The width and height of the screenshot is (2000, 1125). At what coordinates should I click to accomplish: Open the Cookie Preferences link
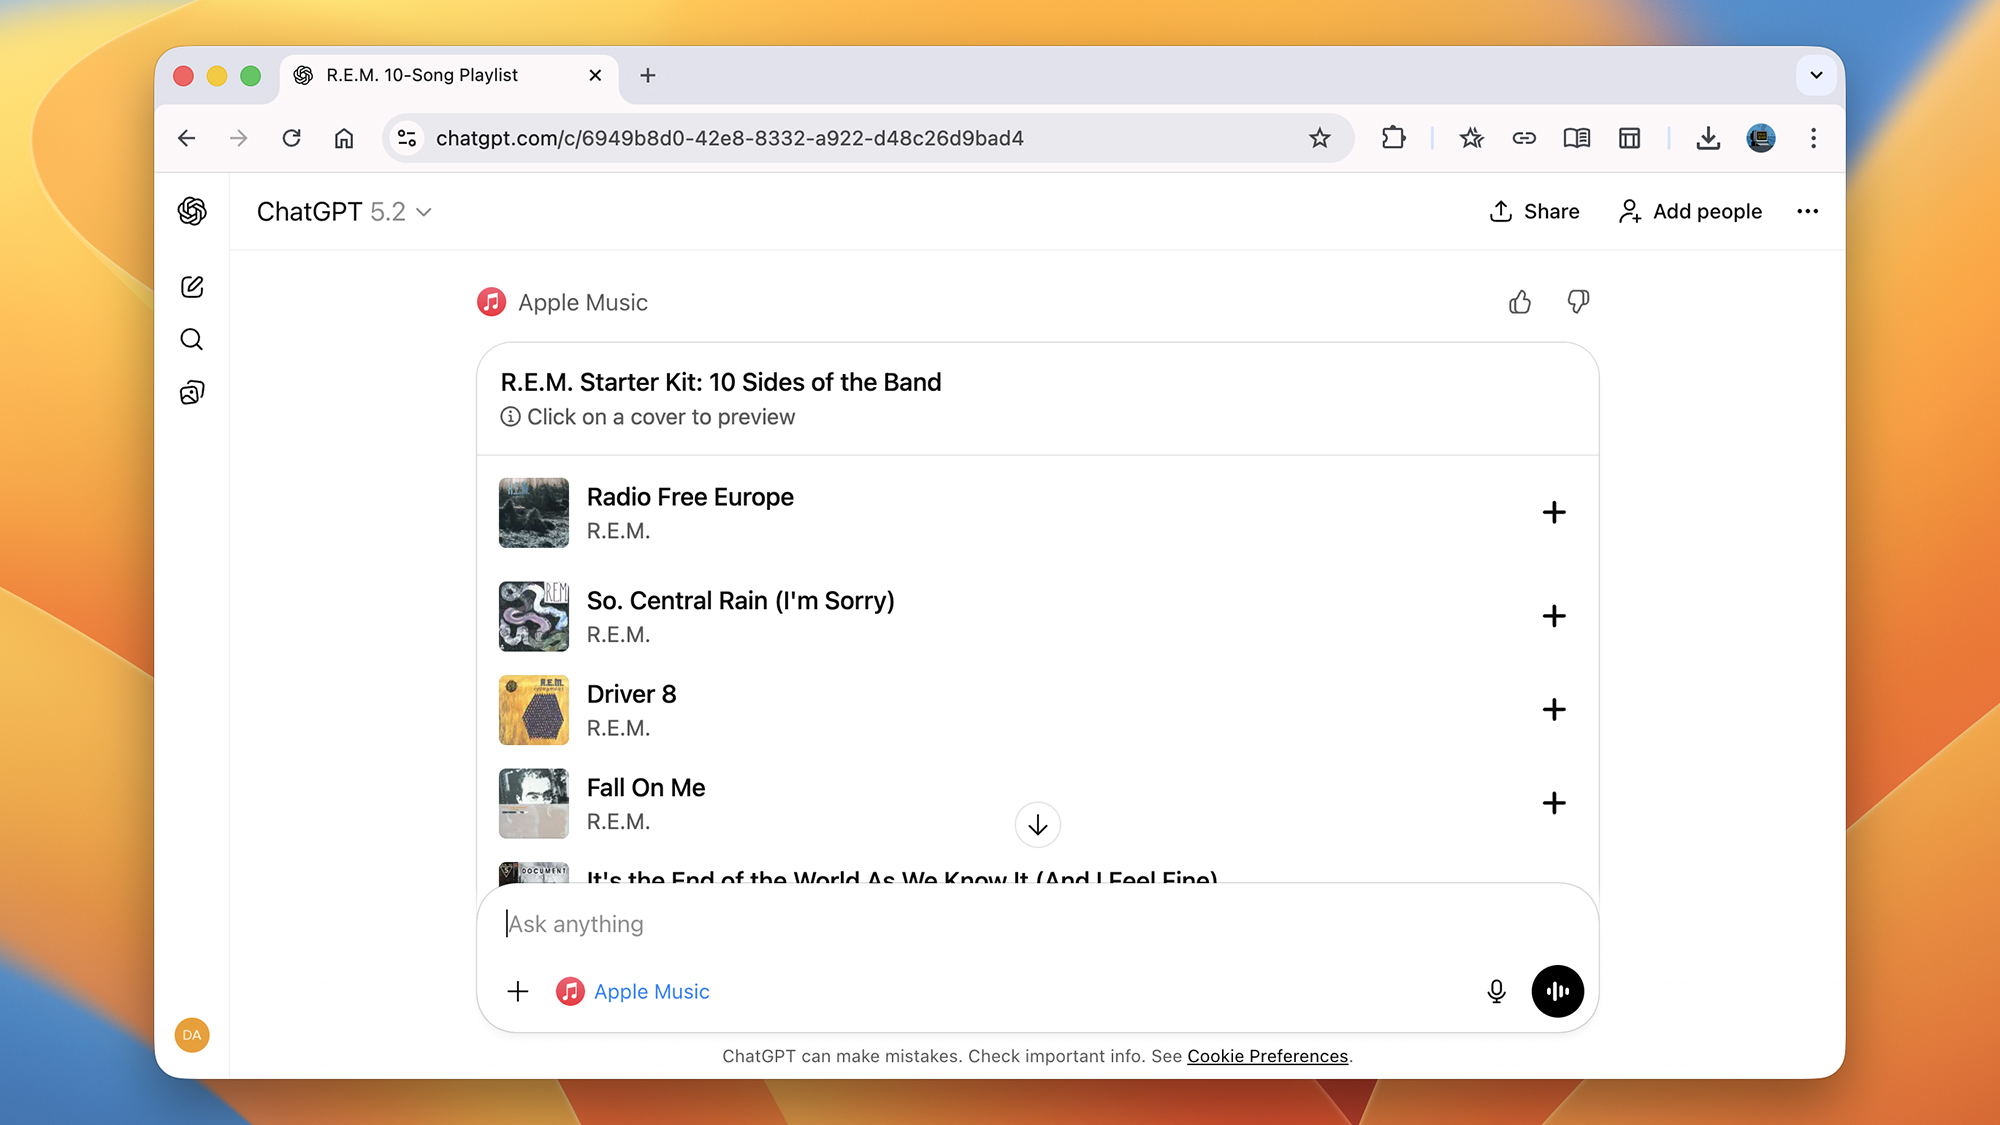pyautogui.click(x=1267, y=1056)
